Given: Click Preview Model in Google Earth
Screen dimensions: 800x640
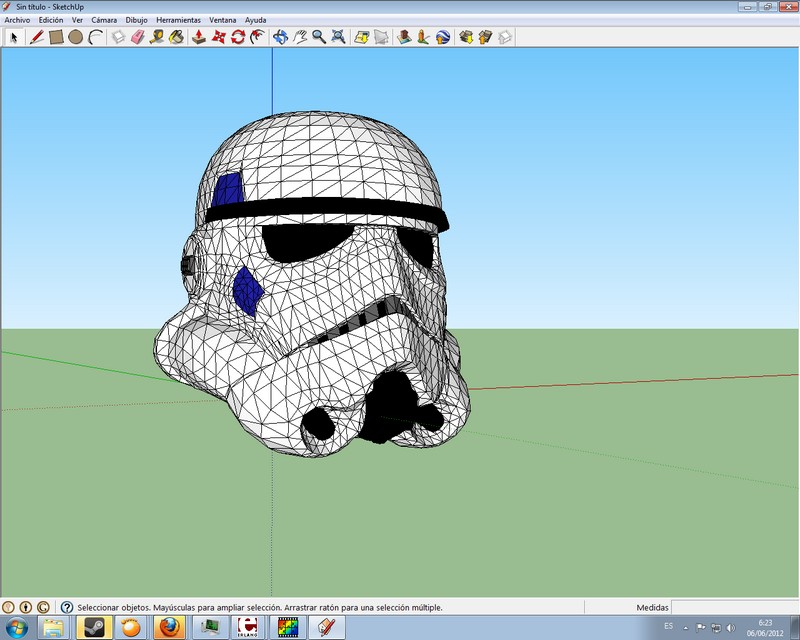Looking at the screenshot, I should pos(443,37).
